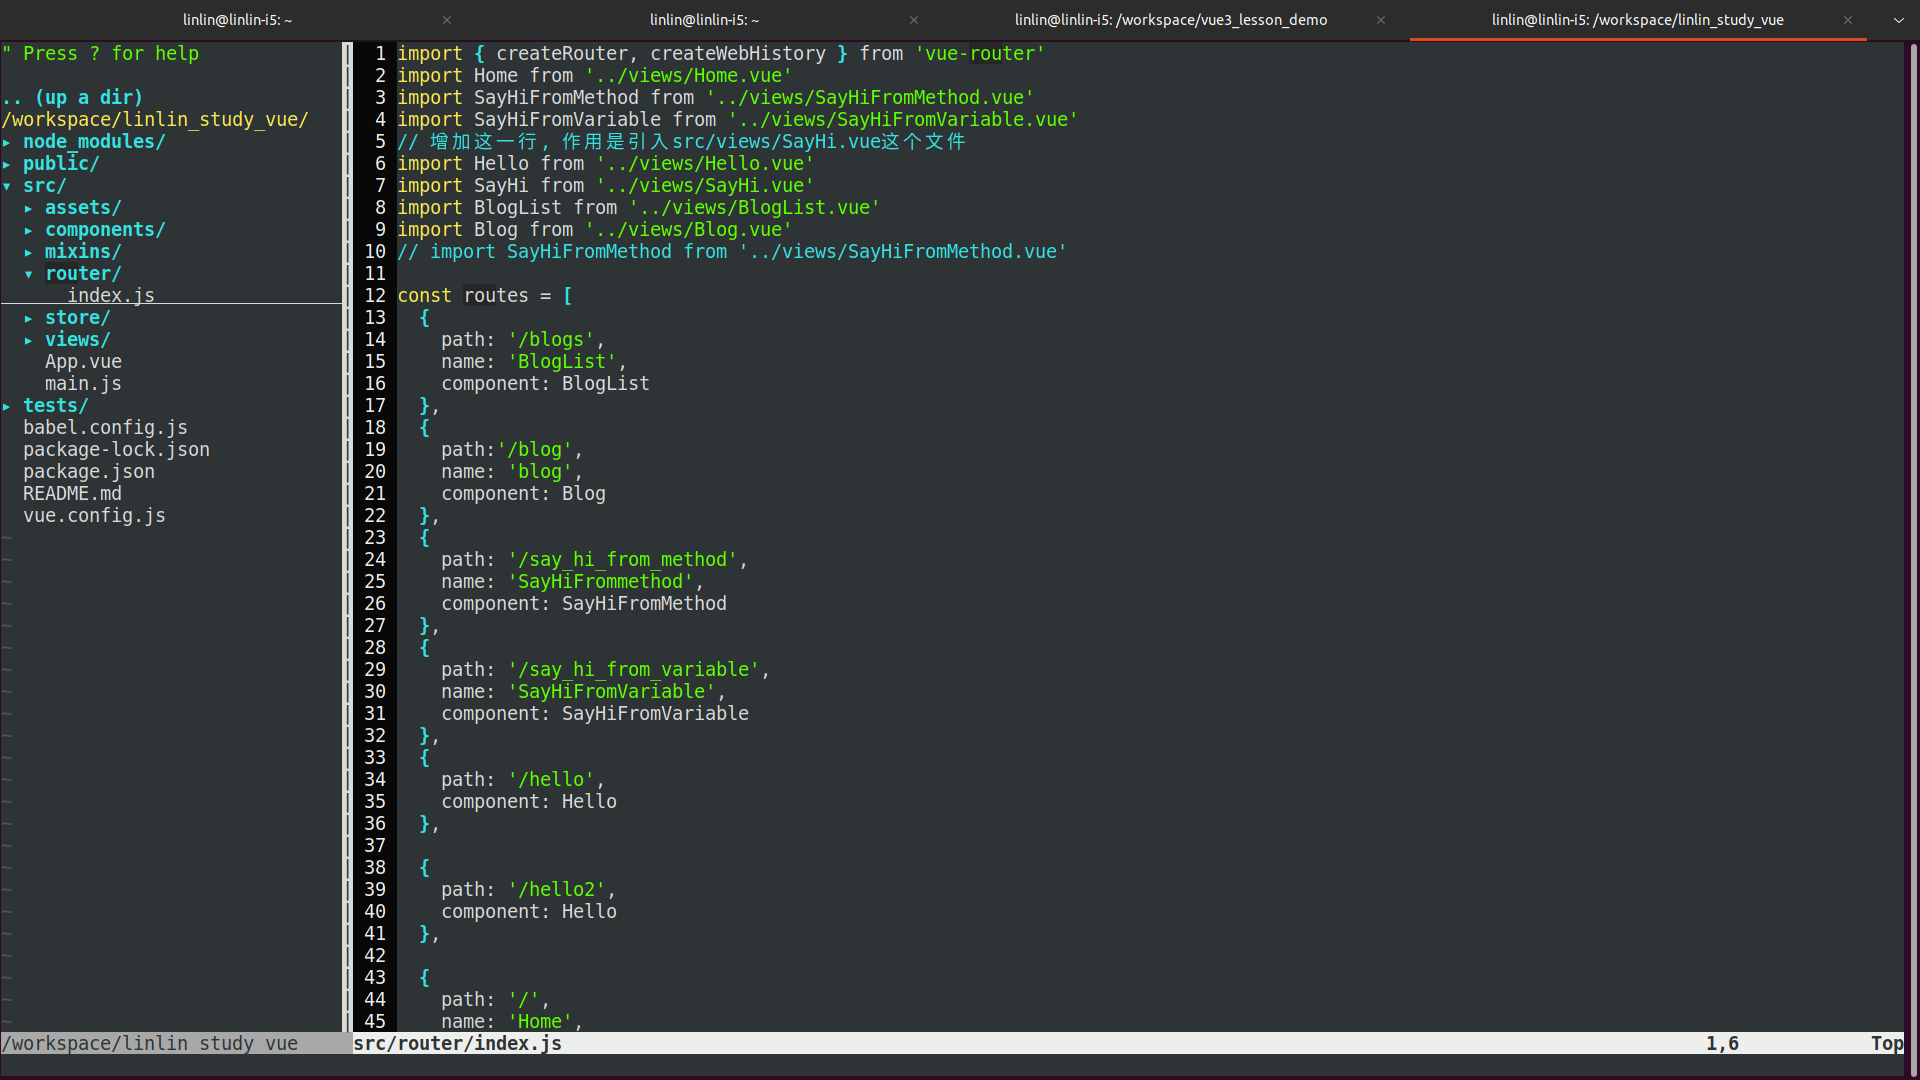Collapse the router folder arrow
This screenshot has width=1920, height=1080.
29,274
